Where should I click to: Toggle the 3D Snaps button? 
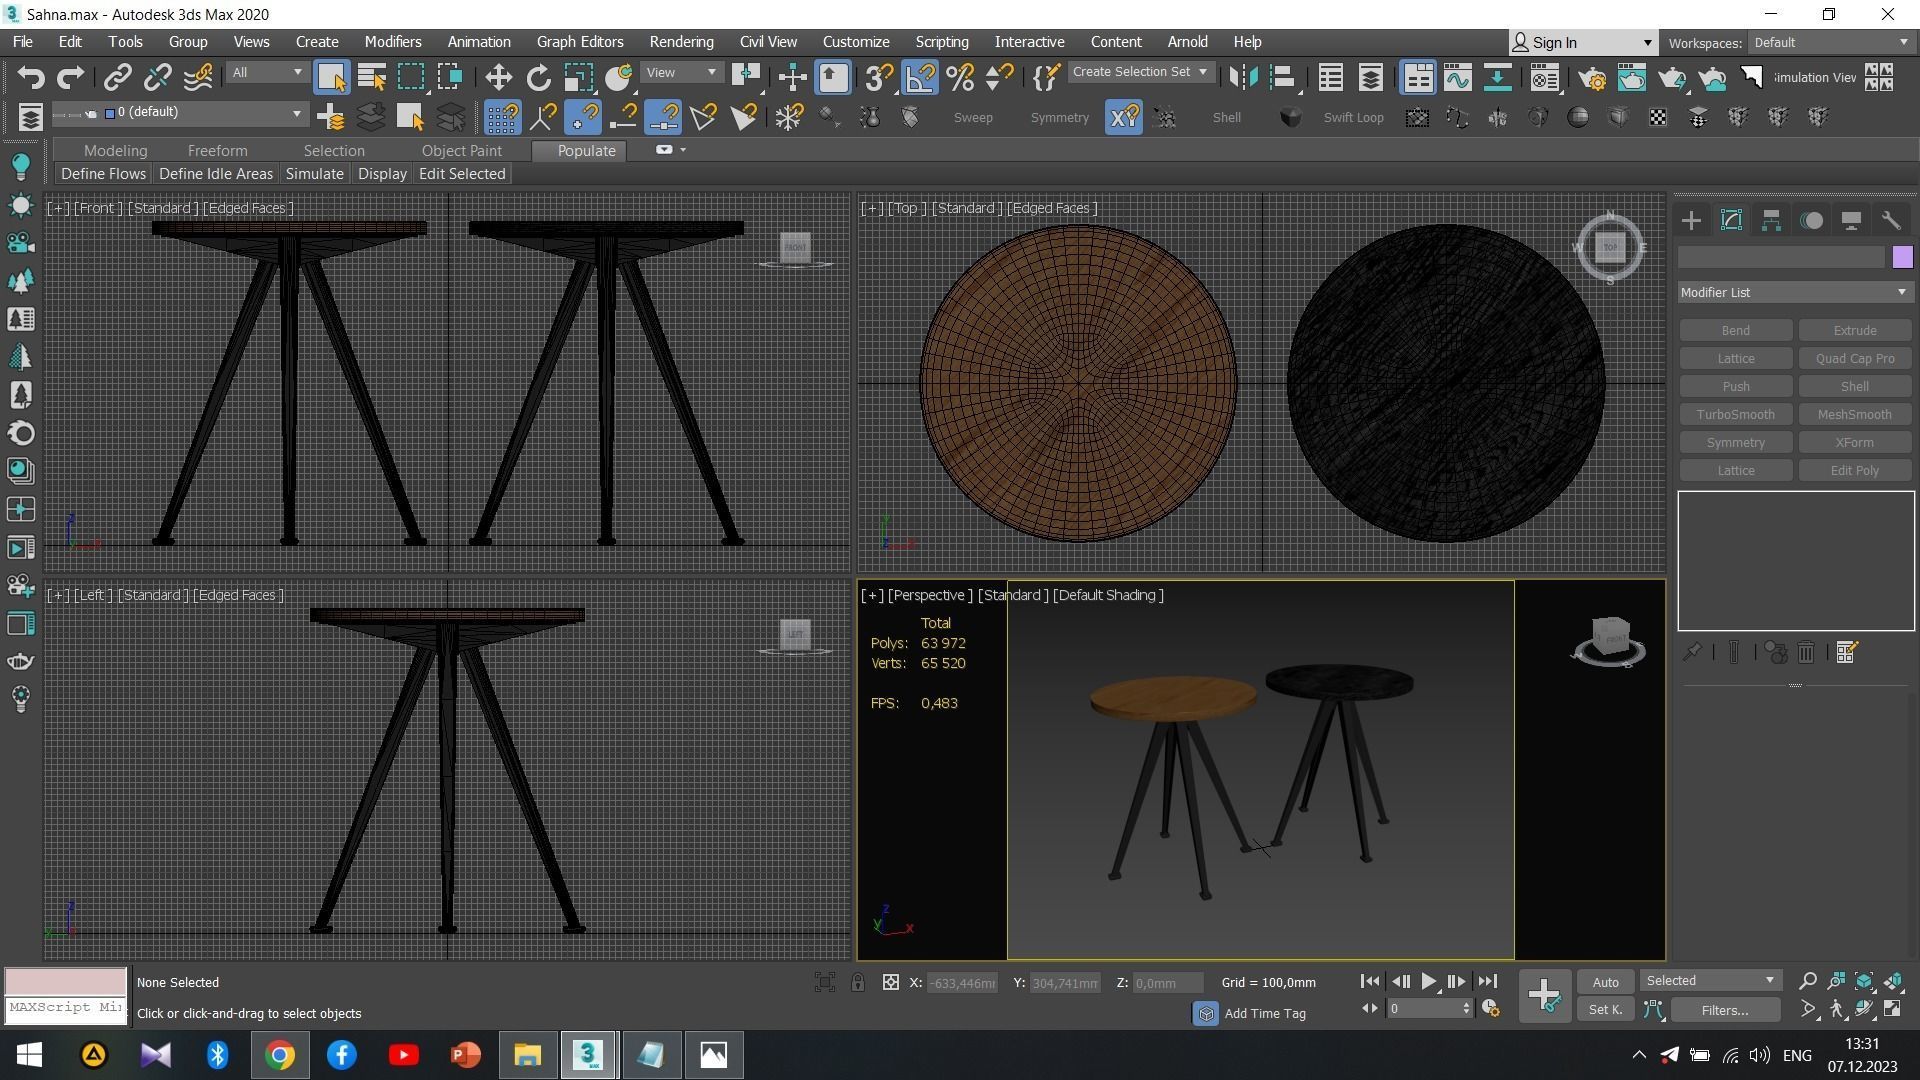tap(879, 77)
